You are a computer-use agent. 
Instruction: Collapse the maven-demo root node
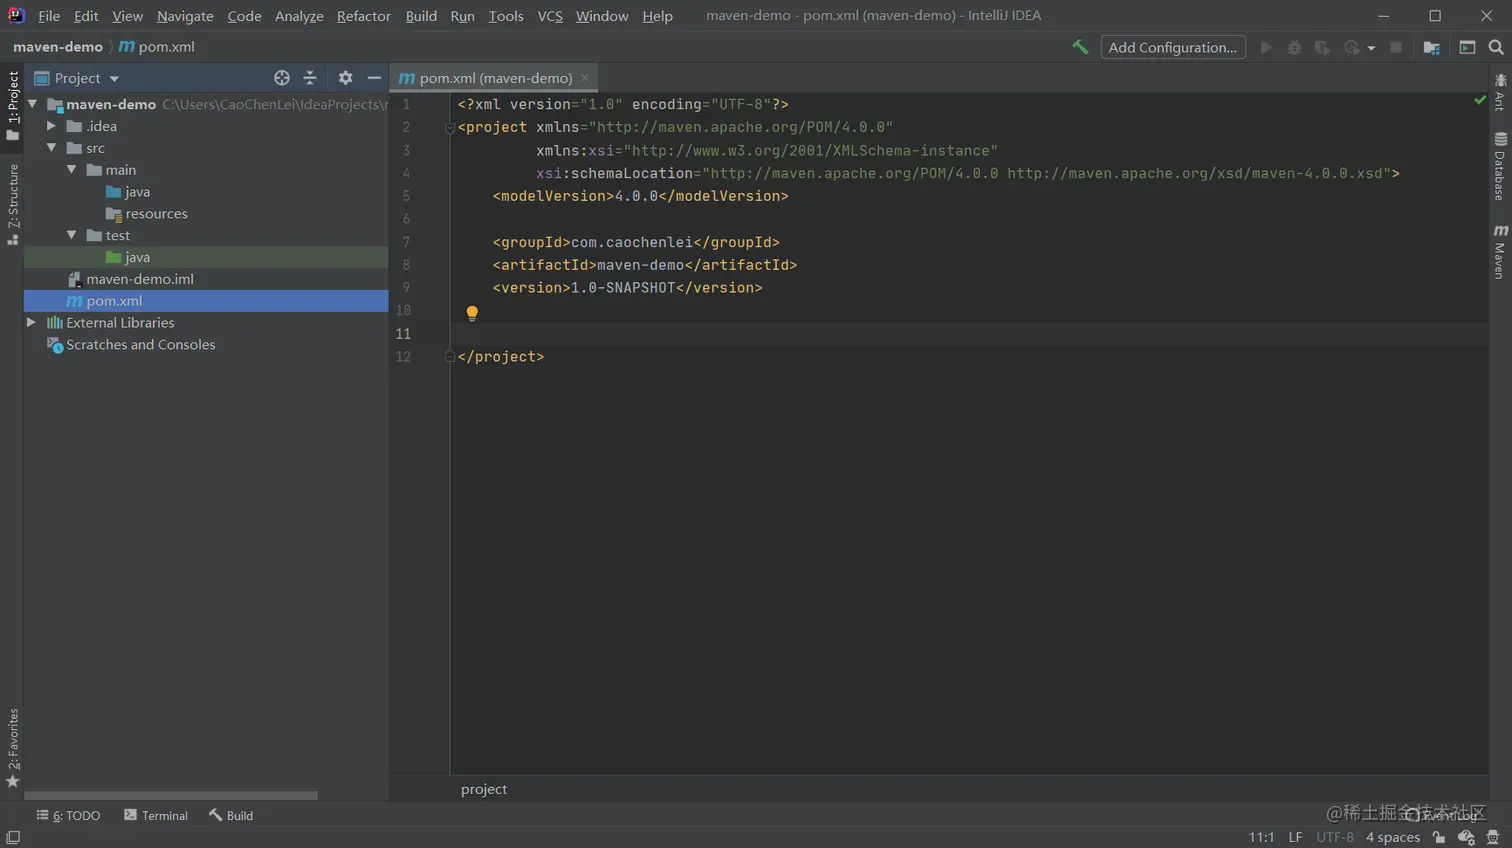tap(33, 104)
